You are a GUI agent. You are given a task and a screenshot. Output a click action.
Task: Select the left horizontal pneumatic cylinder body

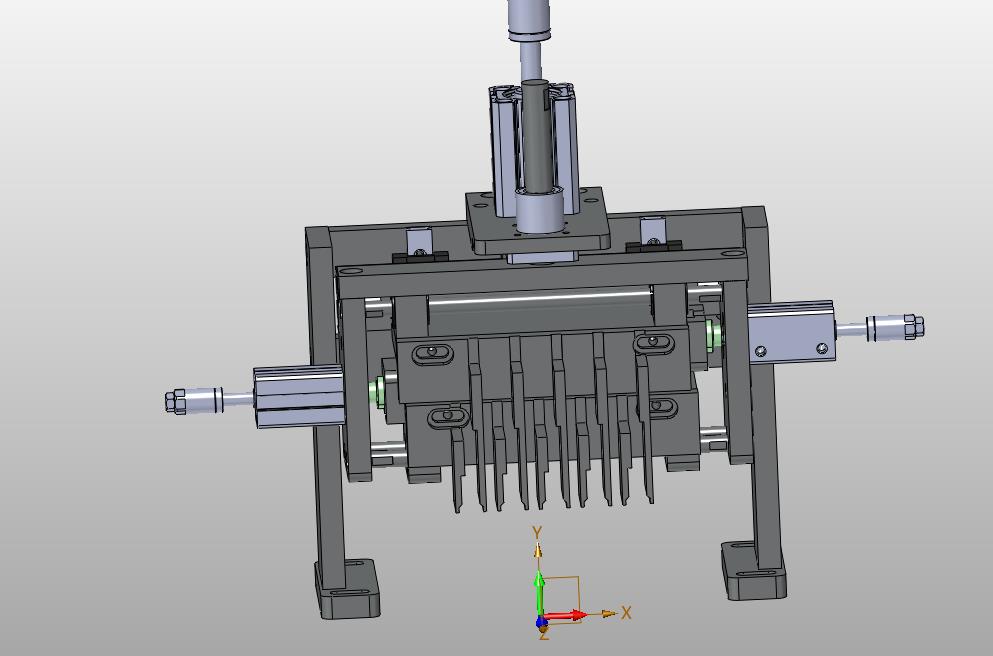click(299, 396)
